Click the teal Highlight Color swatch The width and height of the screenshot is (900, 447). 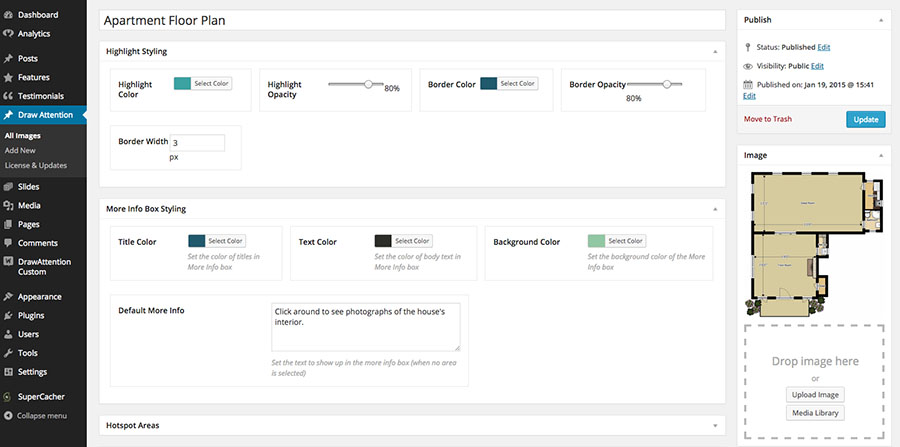pyautogui.click(x=182, y=84)
